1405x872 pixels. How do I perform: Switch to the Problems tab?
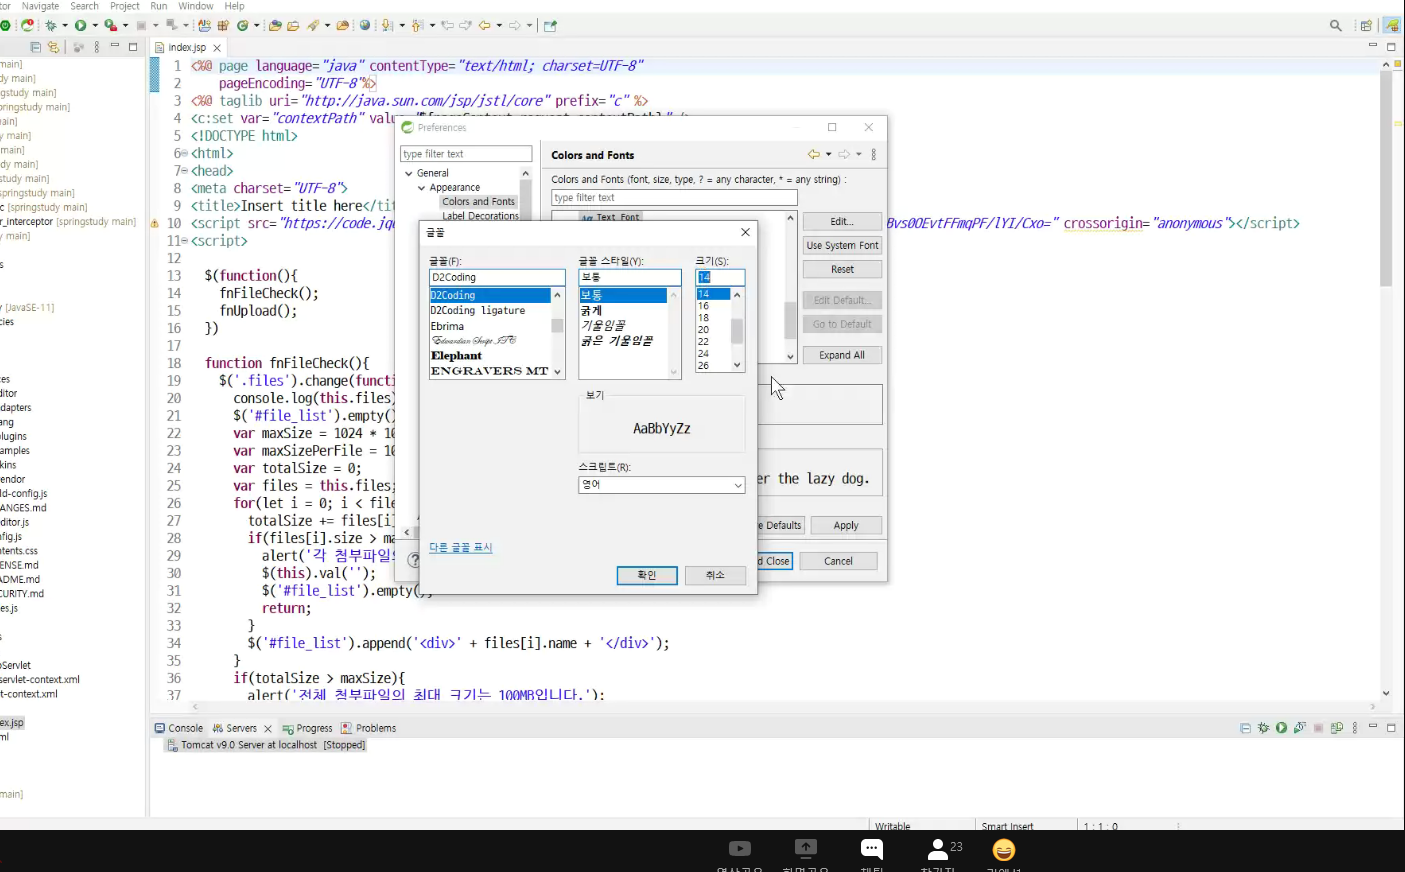368,728
